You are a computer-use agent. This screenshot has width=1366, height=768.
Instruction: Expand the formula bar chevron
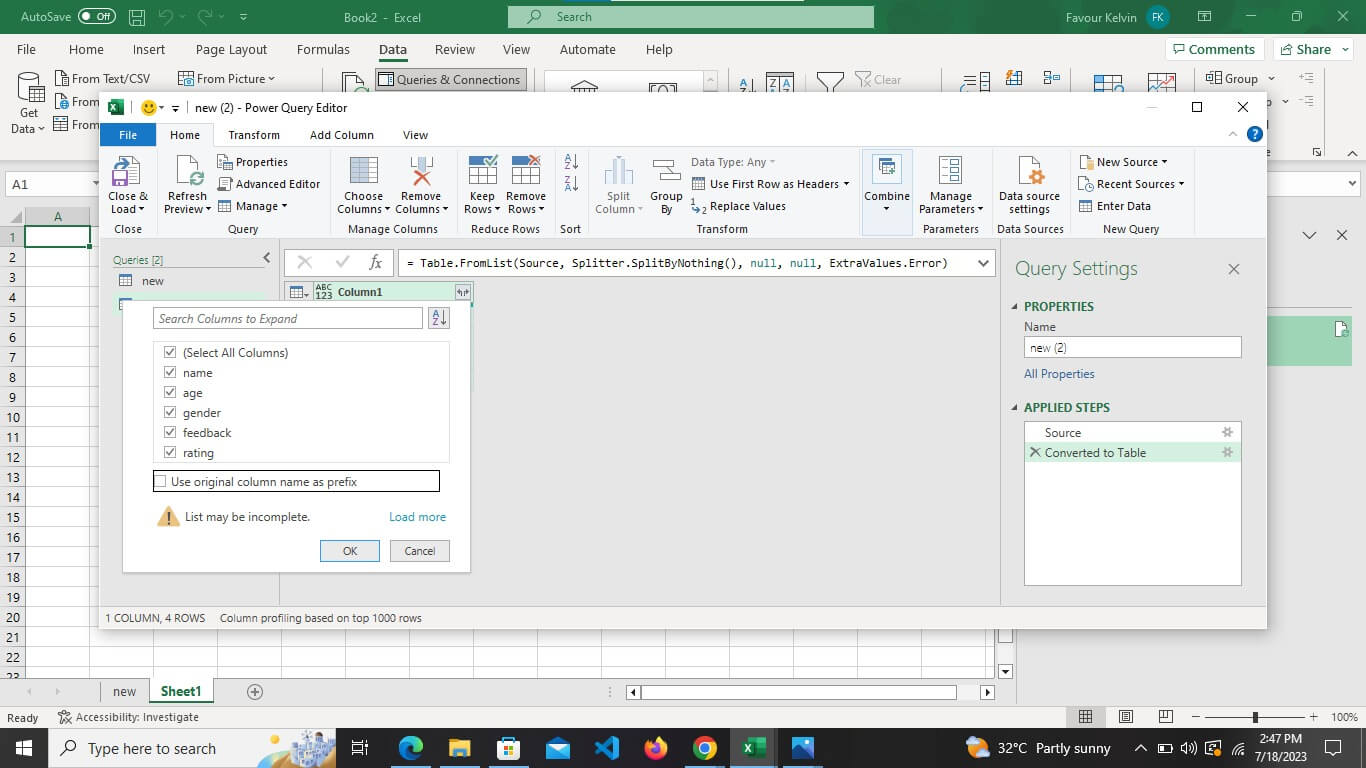pyautogui.click(x=984, y=263)
